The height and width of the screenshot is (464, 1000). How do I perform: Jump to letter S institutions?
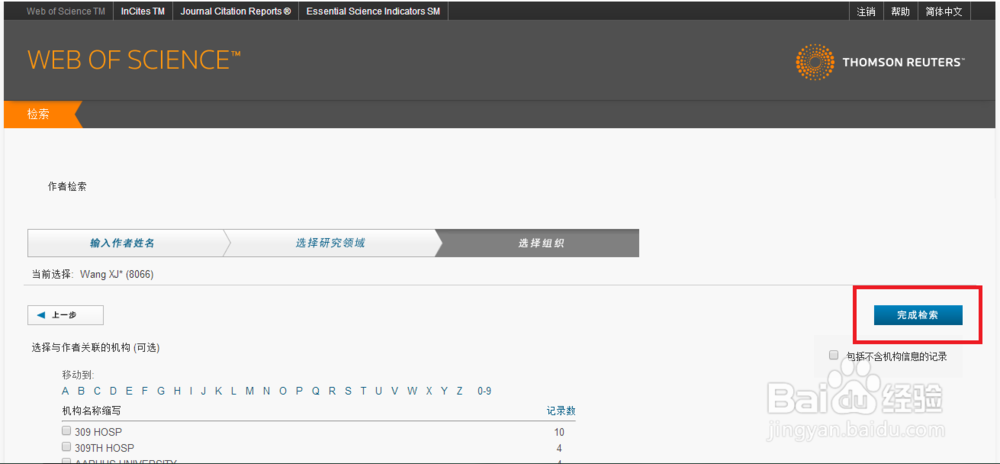click(348, 391)
